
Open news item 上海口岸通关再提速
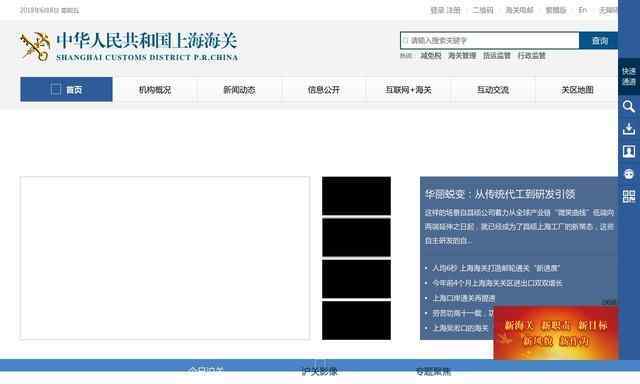[x=464, y=298]
